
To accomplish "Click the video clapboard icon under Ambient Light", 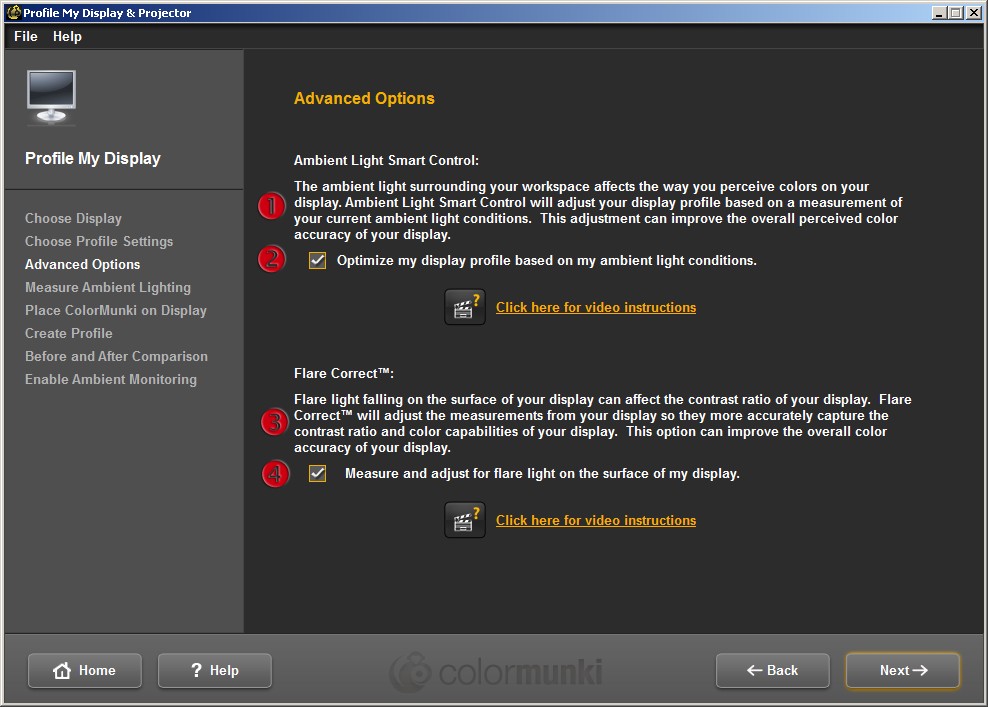I will [x=465, y=308].
